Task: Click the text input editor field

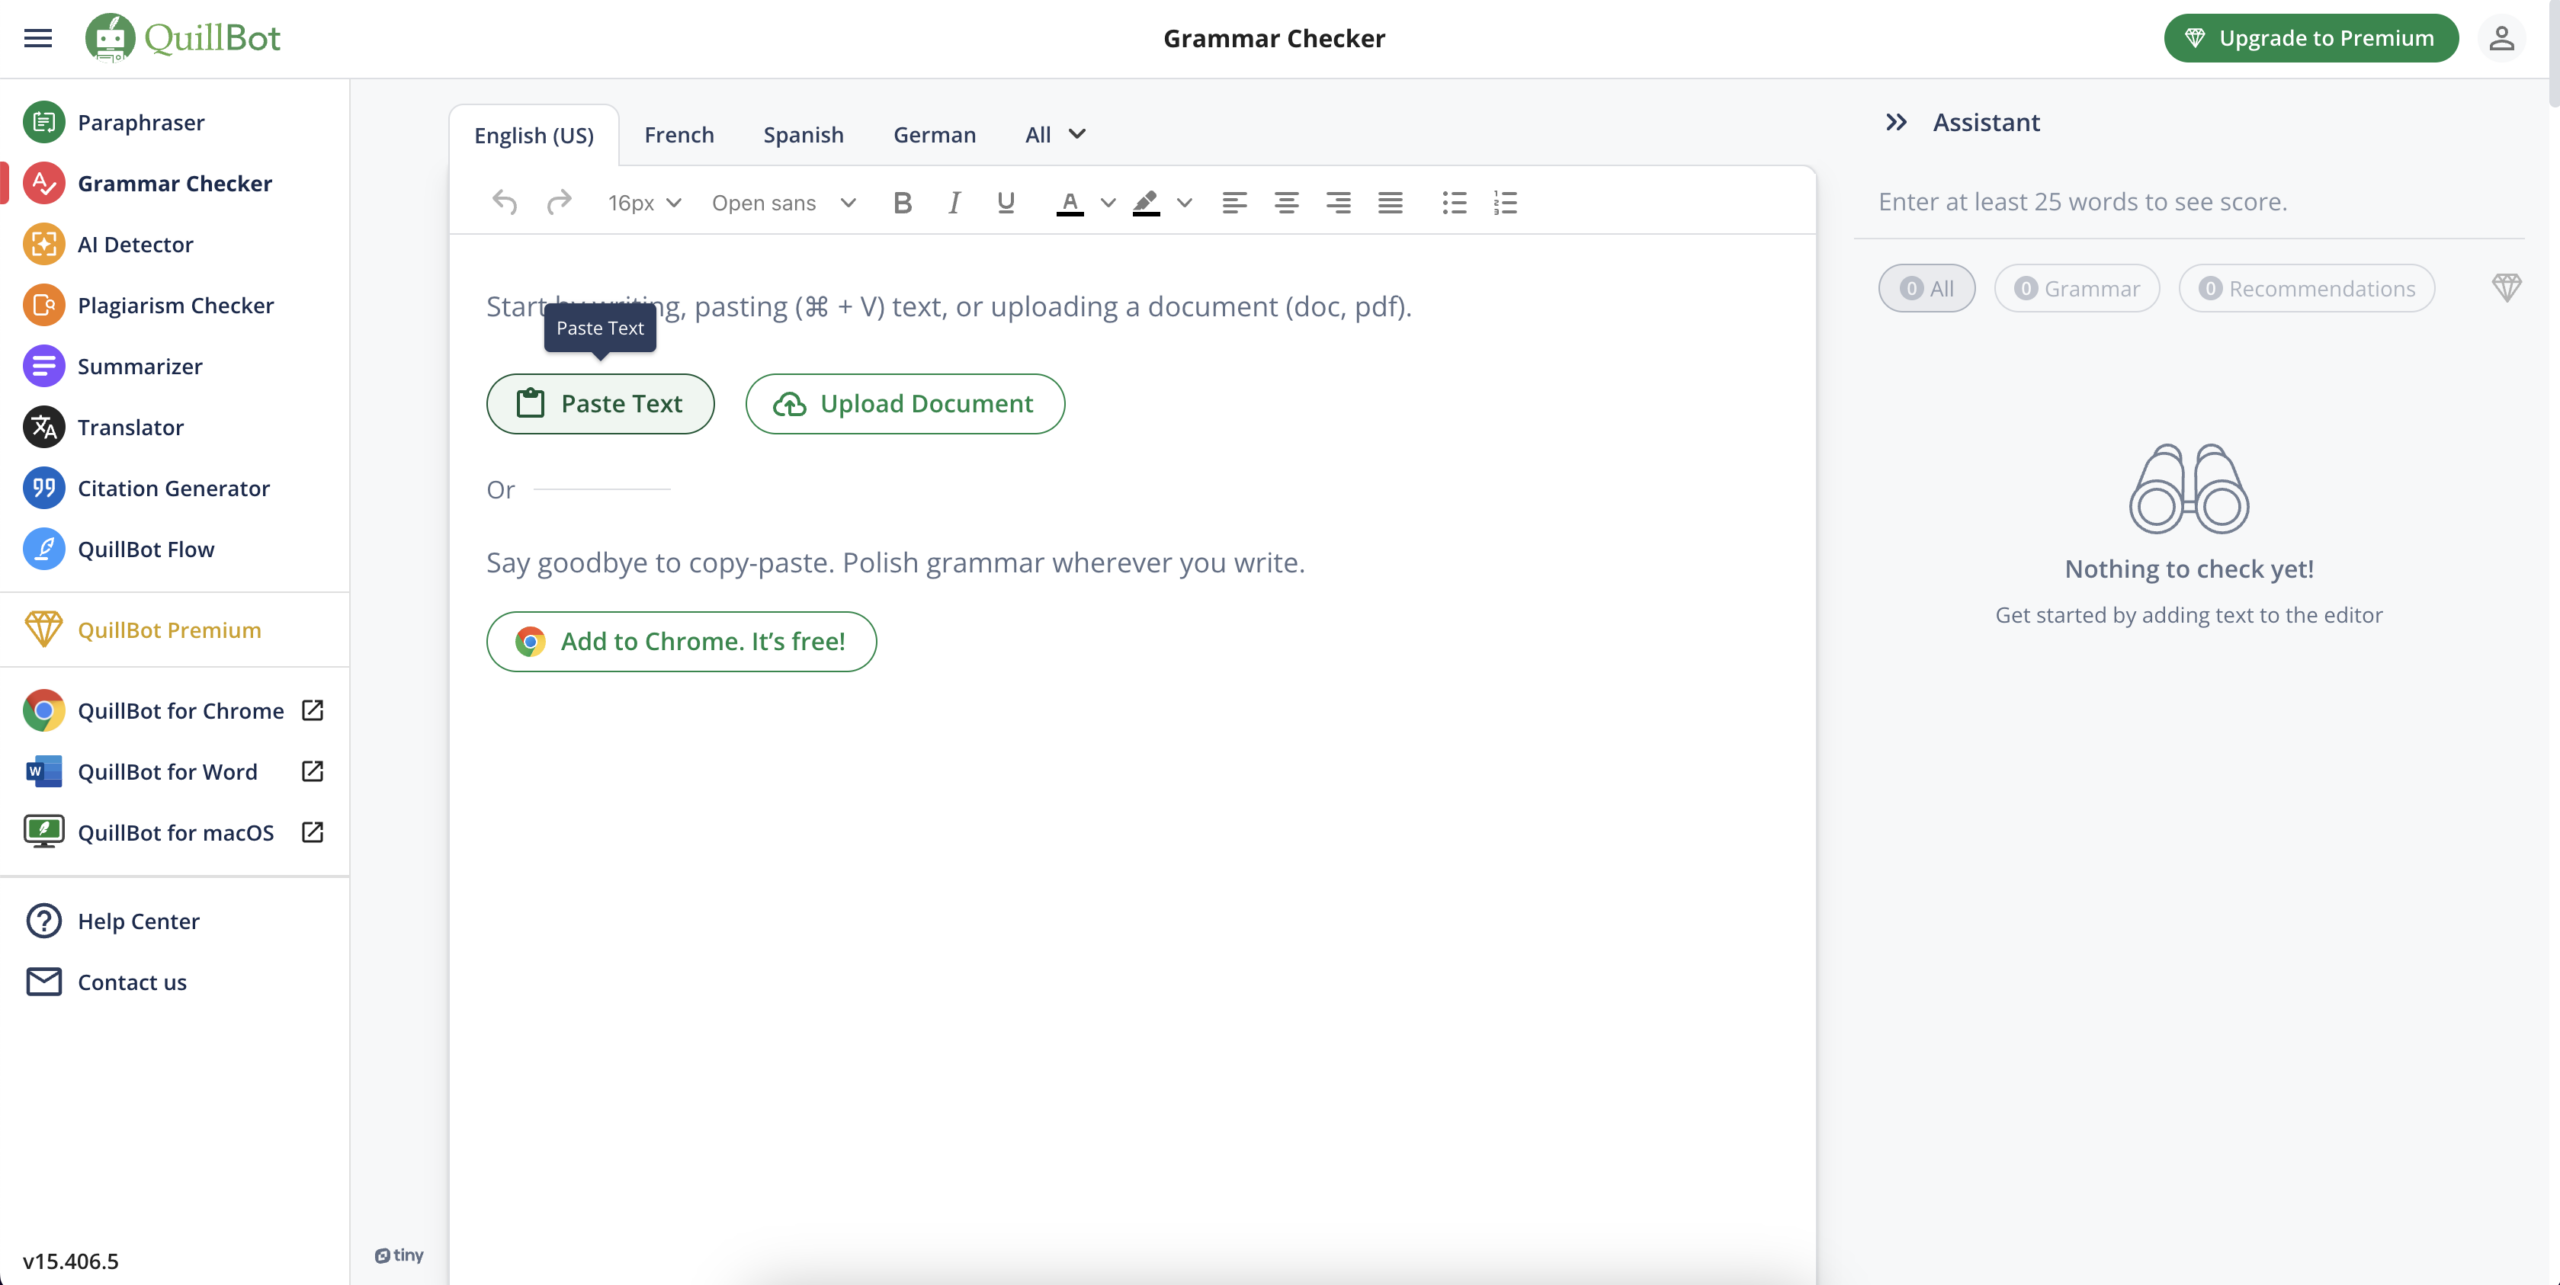Action: point(1134,306)
